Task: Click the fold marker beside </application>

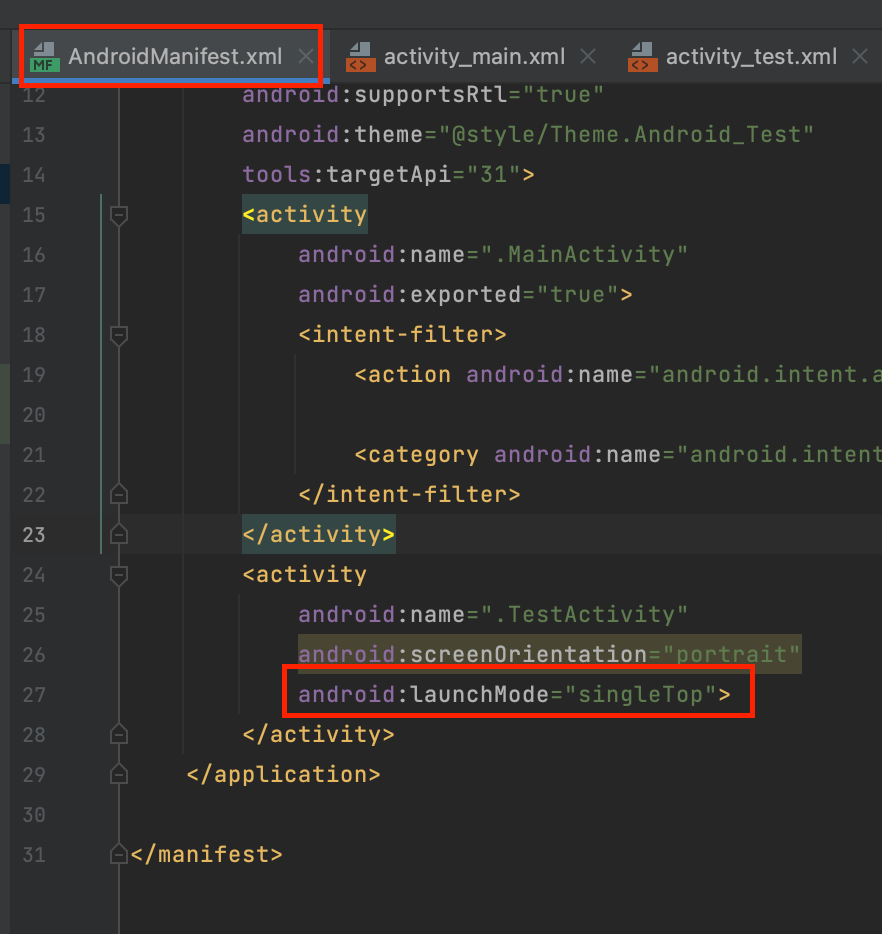Action: (118, 773)
